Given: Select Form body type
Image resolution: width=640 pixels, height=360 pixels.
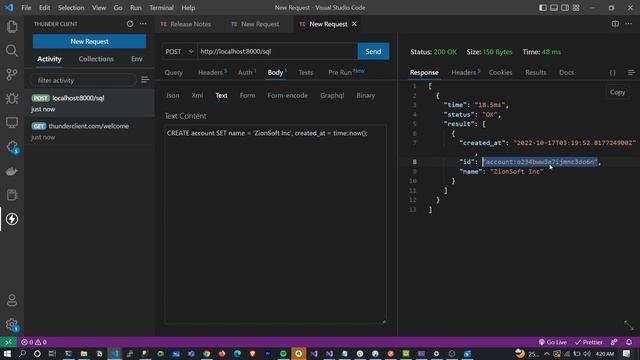Looking at the screenshot, I should click(247, 96).
